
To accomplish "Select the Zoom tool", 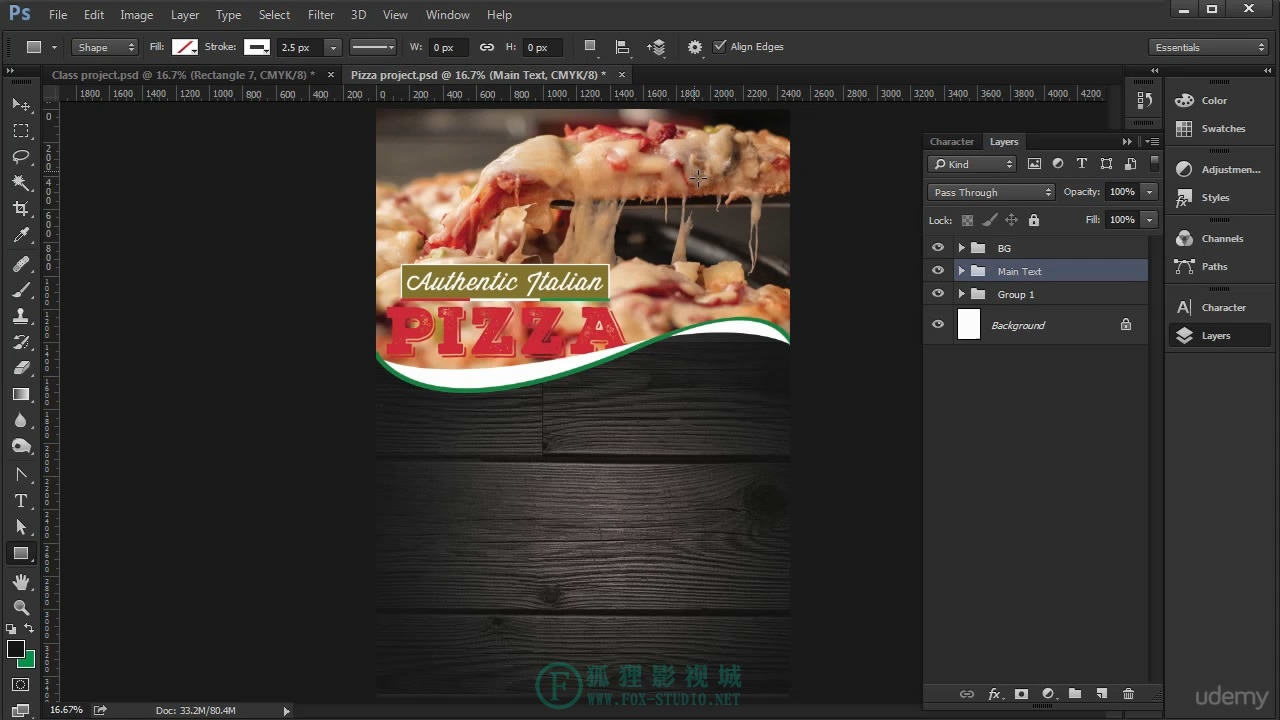I will coord(21,607).
